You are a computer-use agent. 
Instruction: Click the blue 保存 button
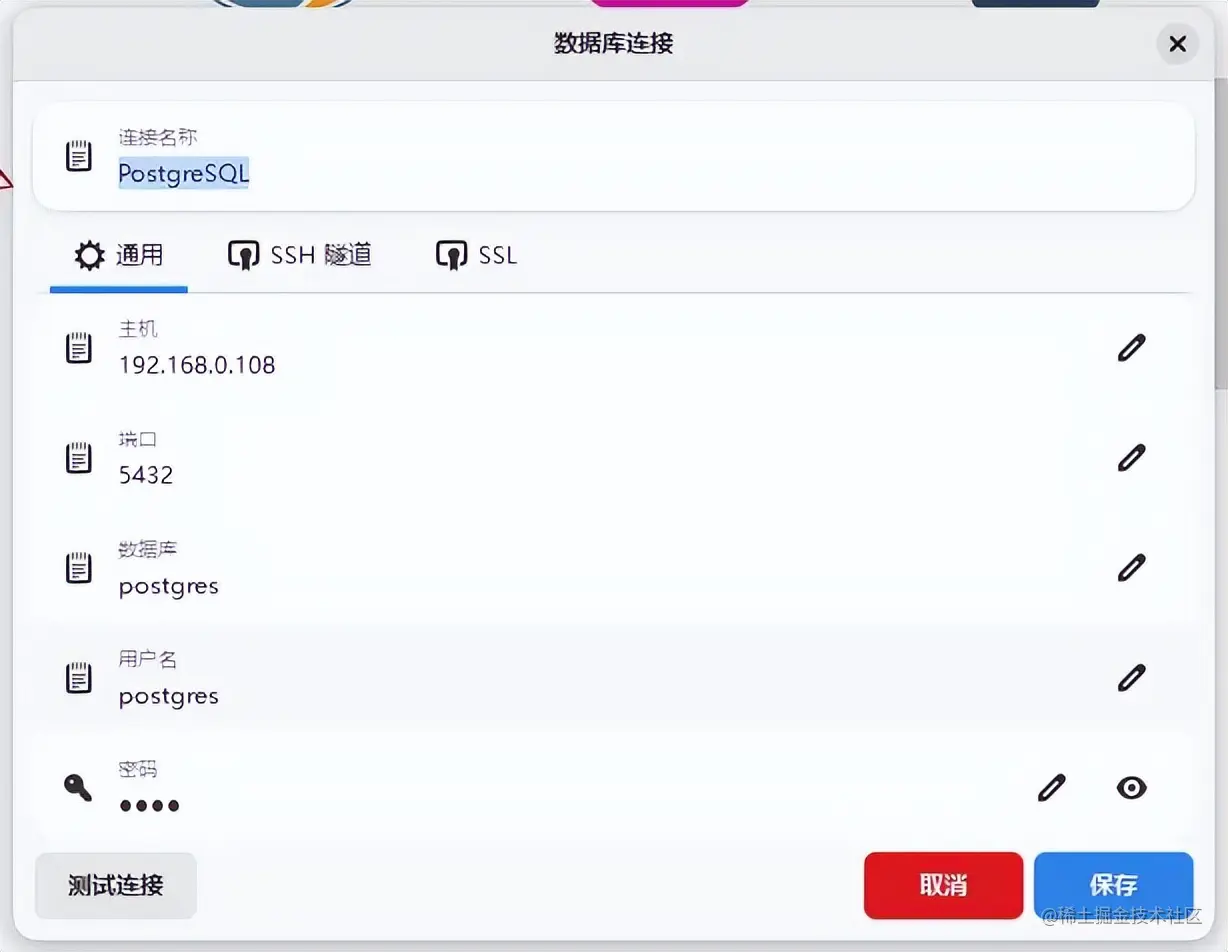(1113, 885)
